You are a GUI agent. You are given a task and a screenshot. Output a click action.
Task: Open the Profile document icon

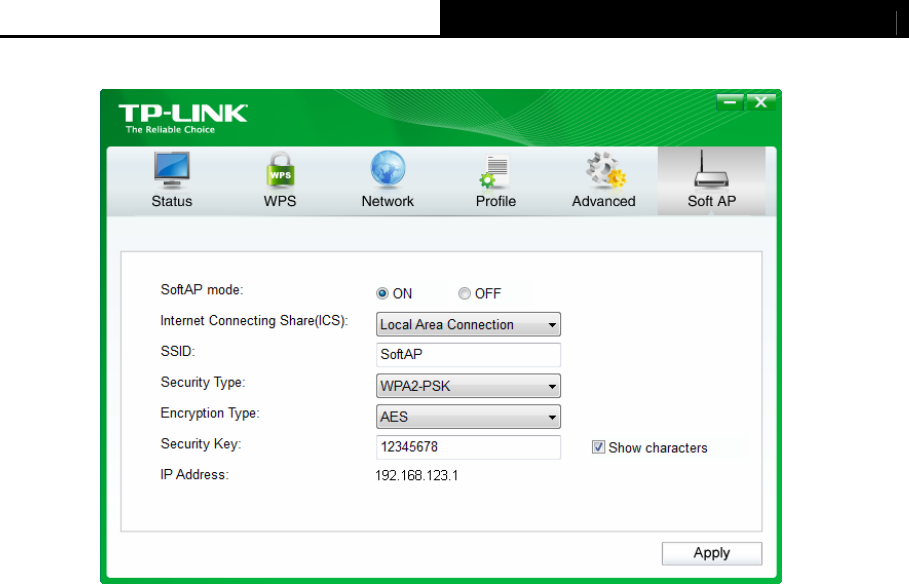tap(495, 172)
